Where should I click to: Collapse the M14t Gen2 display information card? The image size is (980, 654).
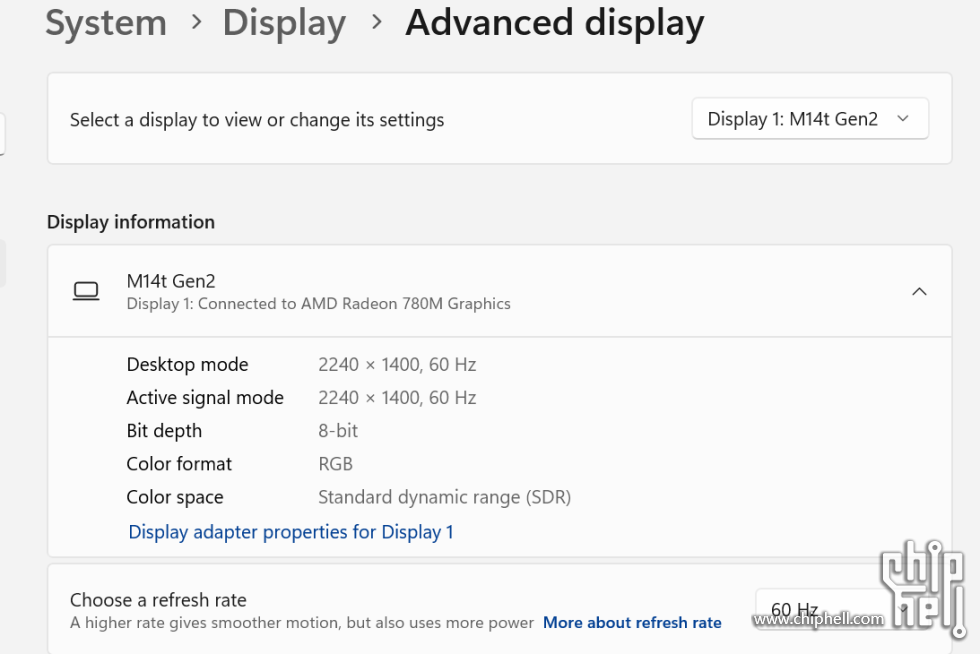tap(919, 291)
